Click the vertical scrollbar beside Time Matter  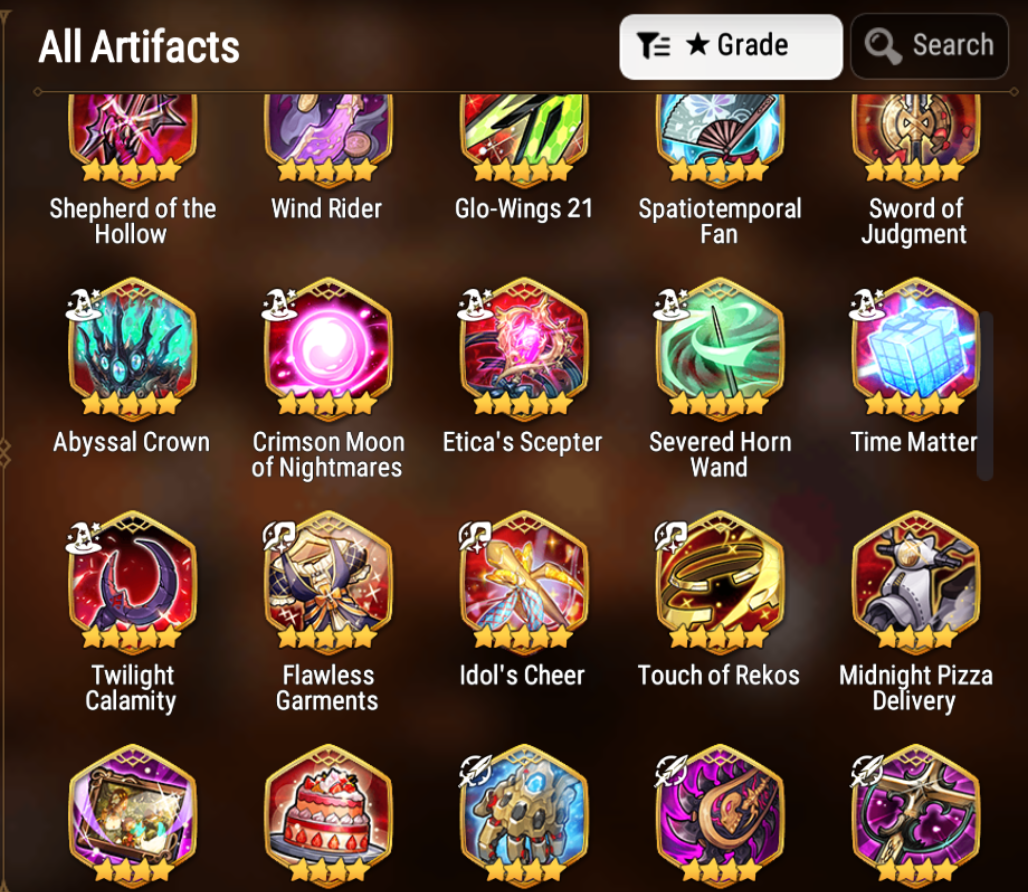click(985, 396)
